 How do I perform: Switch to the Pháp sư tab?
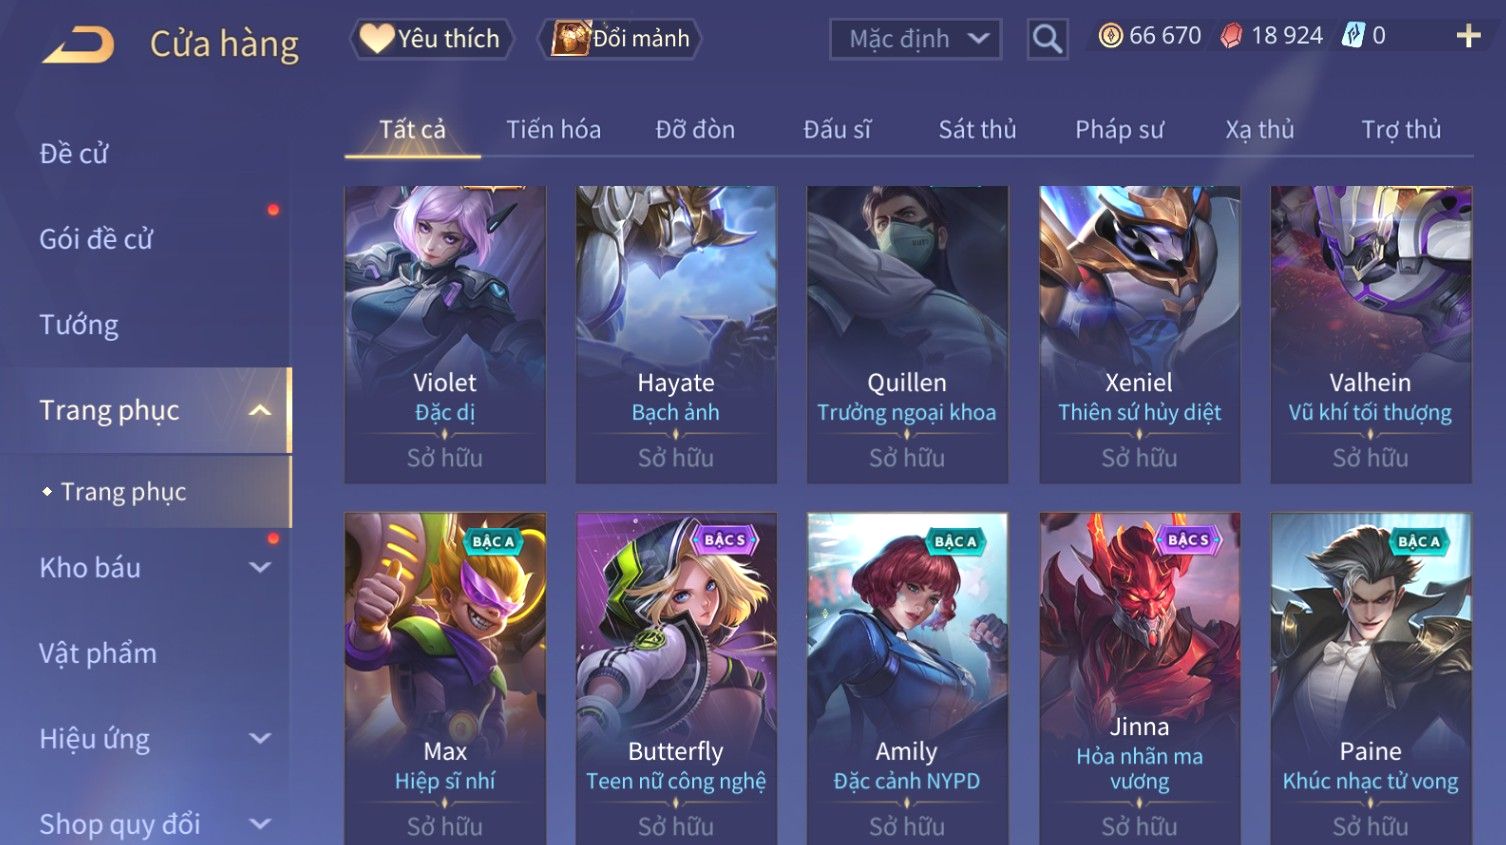coord(1119,129)
